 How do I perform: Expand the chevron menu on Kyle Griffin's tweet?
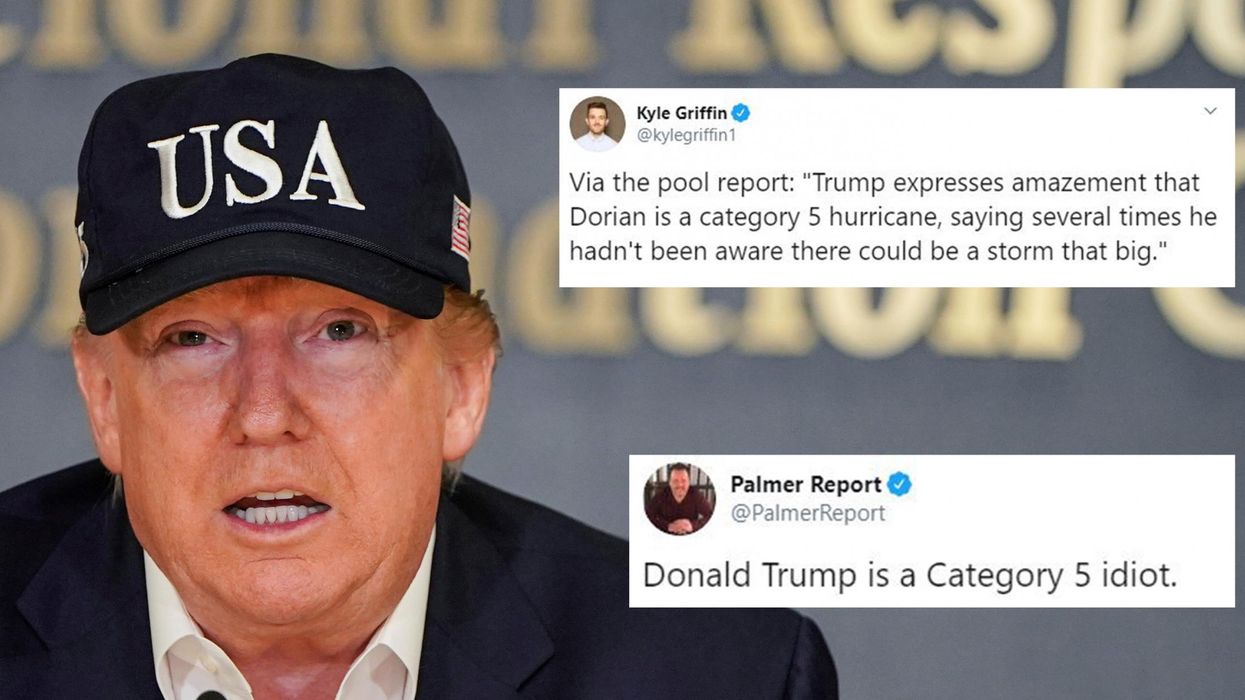1210,111
